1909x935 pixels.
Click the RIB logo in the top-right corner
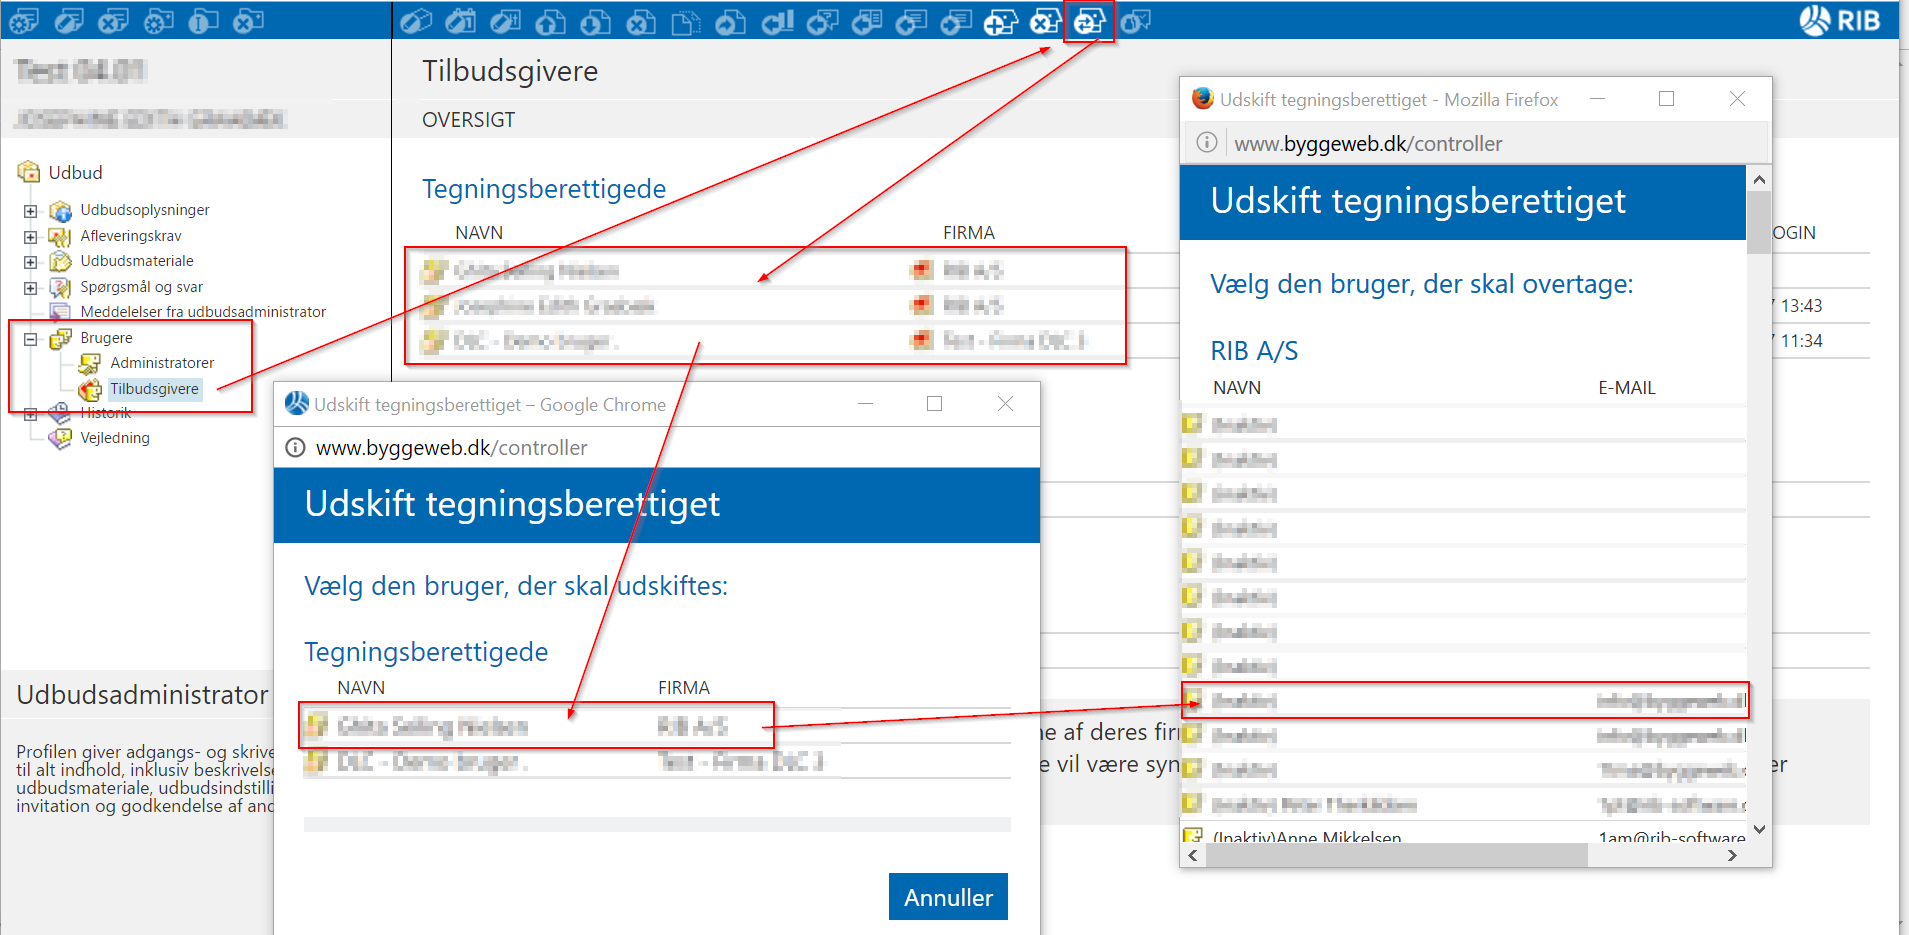1840,21
